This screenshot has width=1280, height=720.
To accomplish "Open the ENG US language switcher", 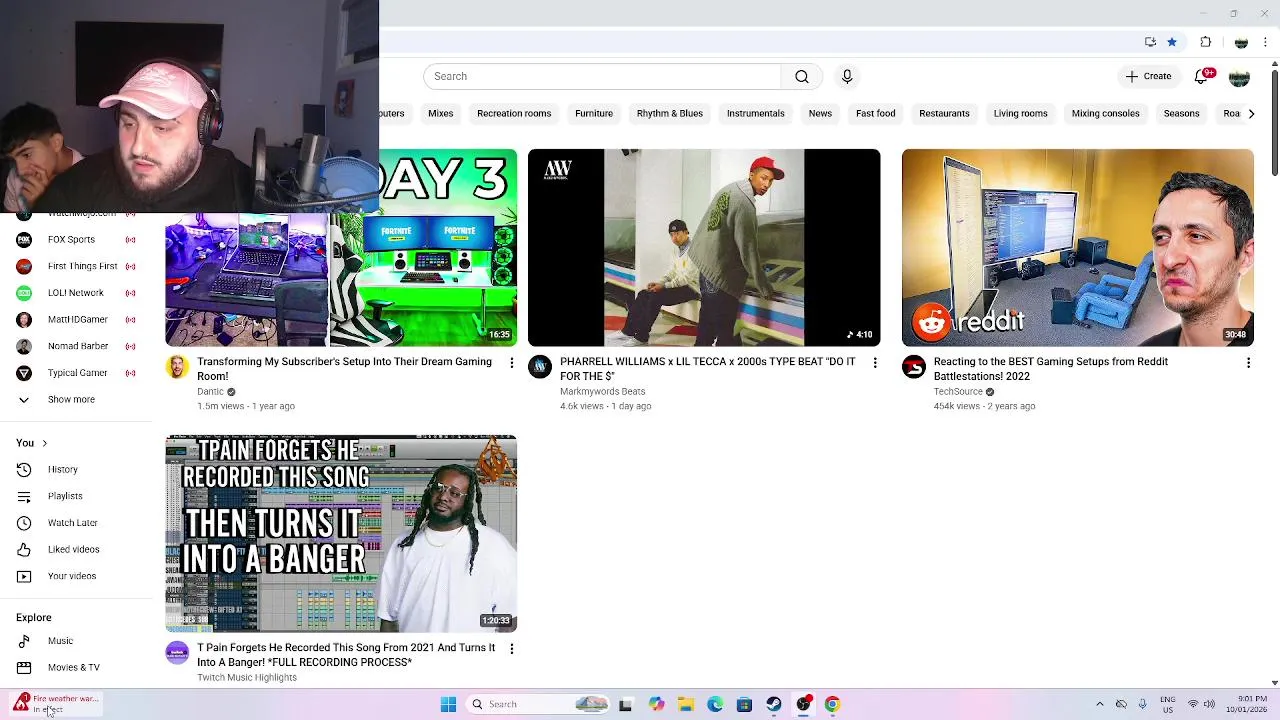I will (x=1168, y=704).
